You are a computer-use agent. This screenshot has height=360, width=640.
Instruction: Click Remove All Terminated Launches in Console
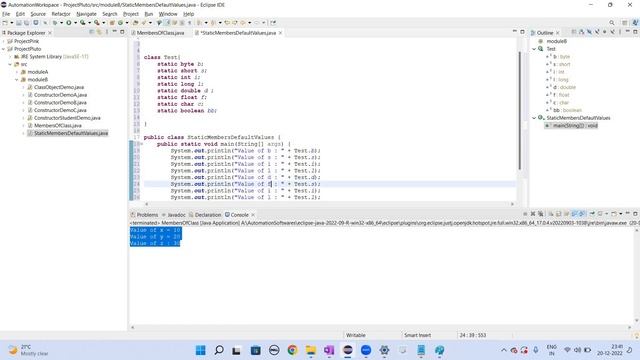coord(540,214)
